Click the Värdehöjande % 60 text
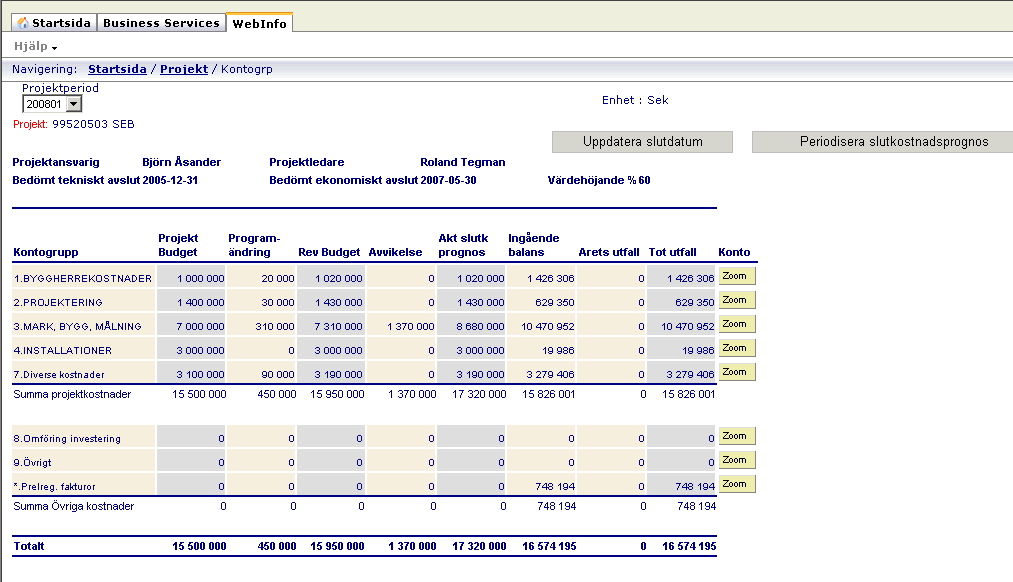1013x582 pixels. click(x=599, y=180)
